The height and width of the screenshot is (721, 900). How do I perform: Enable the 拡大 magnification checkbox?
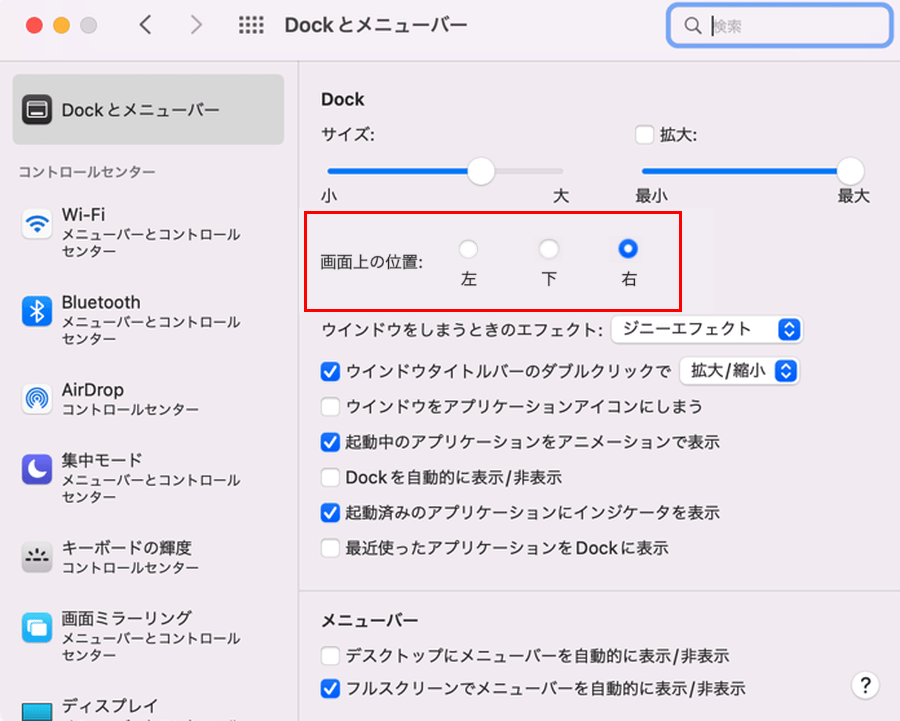pos(645,135)
